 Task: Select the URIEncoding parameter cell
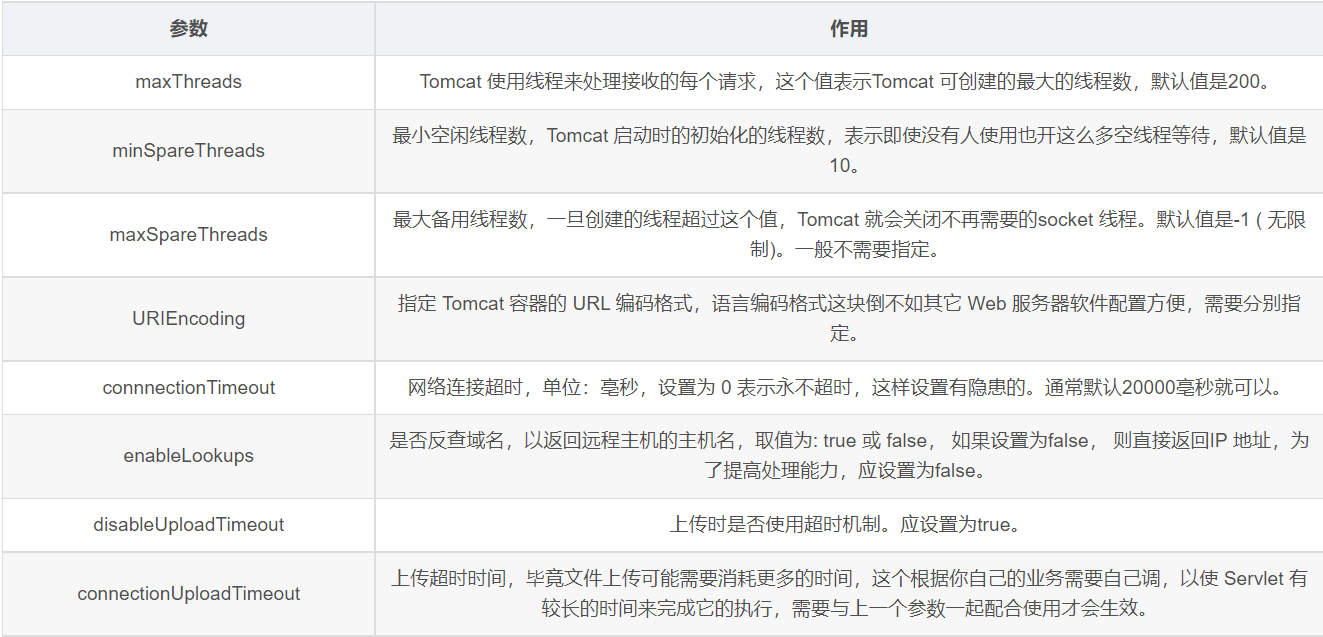[x=188, y=319]
